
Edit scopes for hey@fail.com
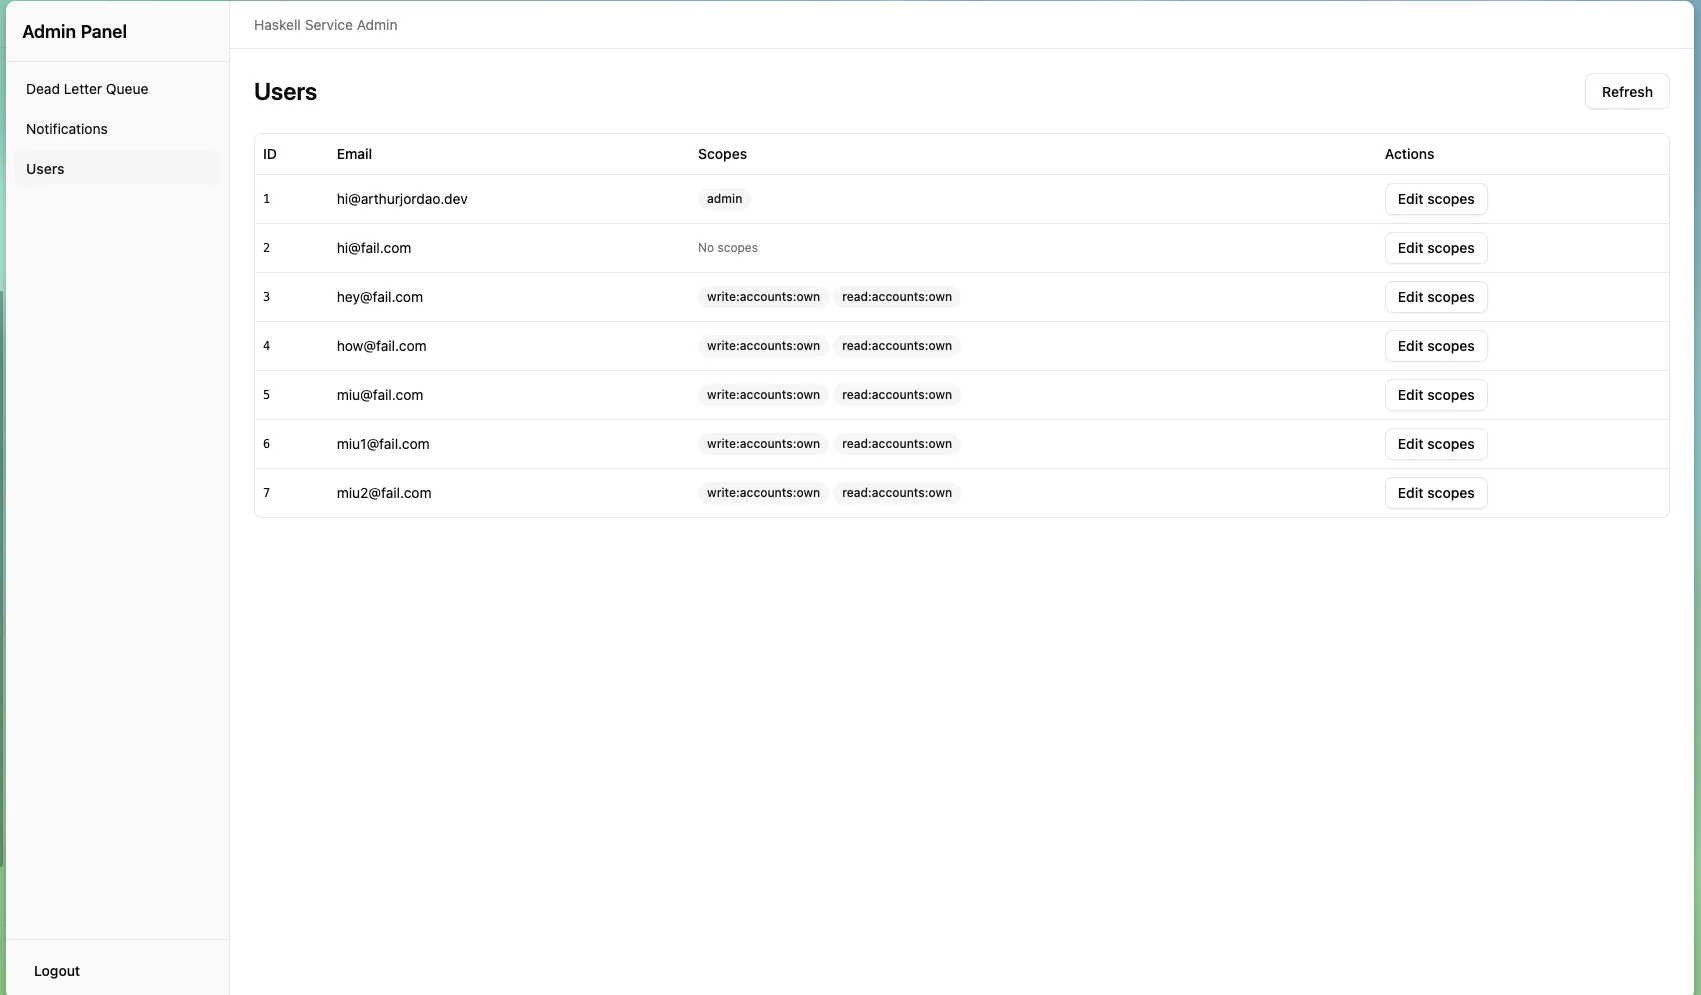[x=1436, y=297]
